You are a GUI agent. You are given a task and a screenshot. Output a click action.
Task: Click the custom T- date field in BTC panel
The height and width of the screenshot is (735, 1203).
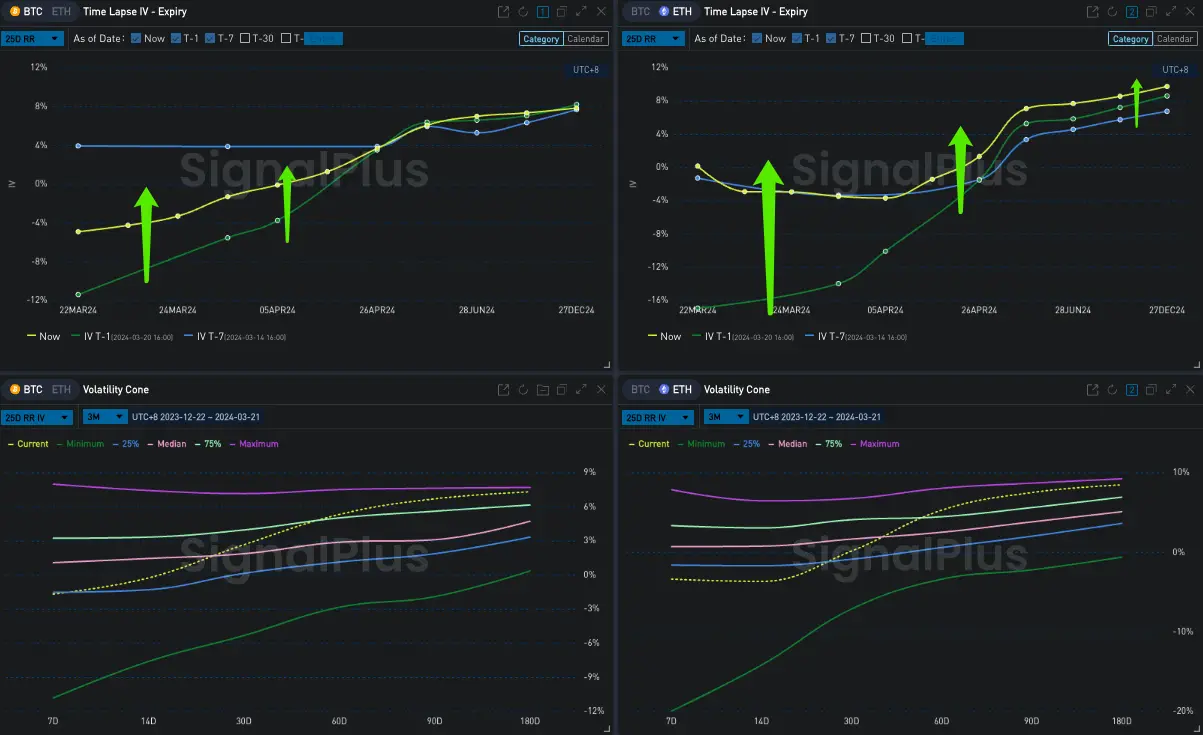pyautogui.click(x=322, y=39)
